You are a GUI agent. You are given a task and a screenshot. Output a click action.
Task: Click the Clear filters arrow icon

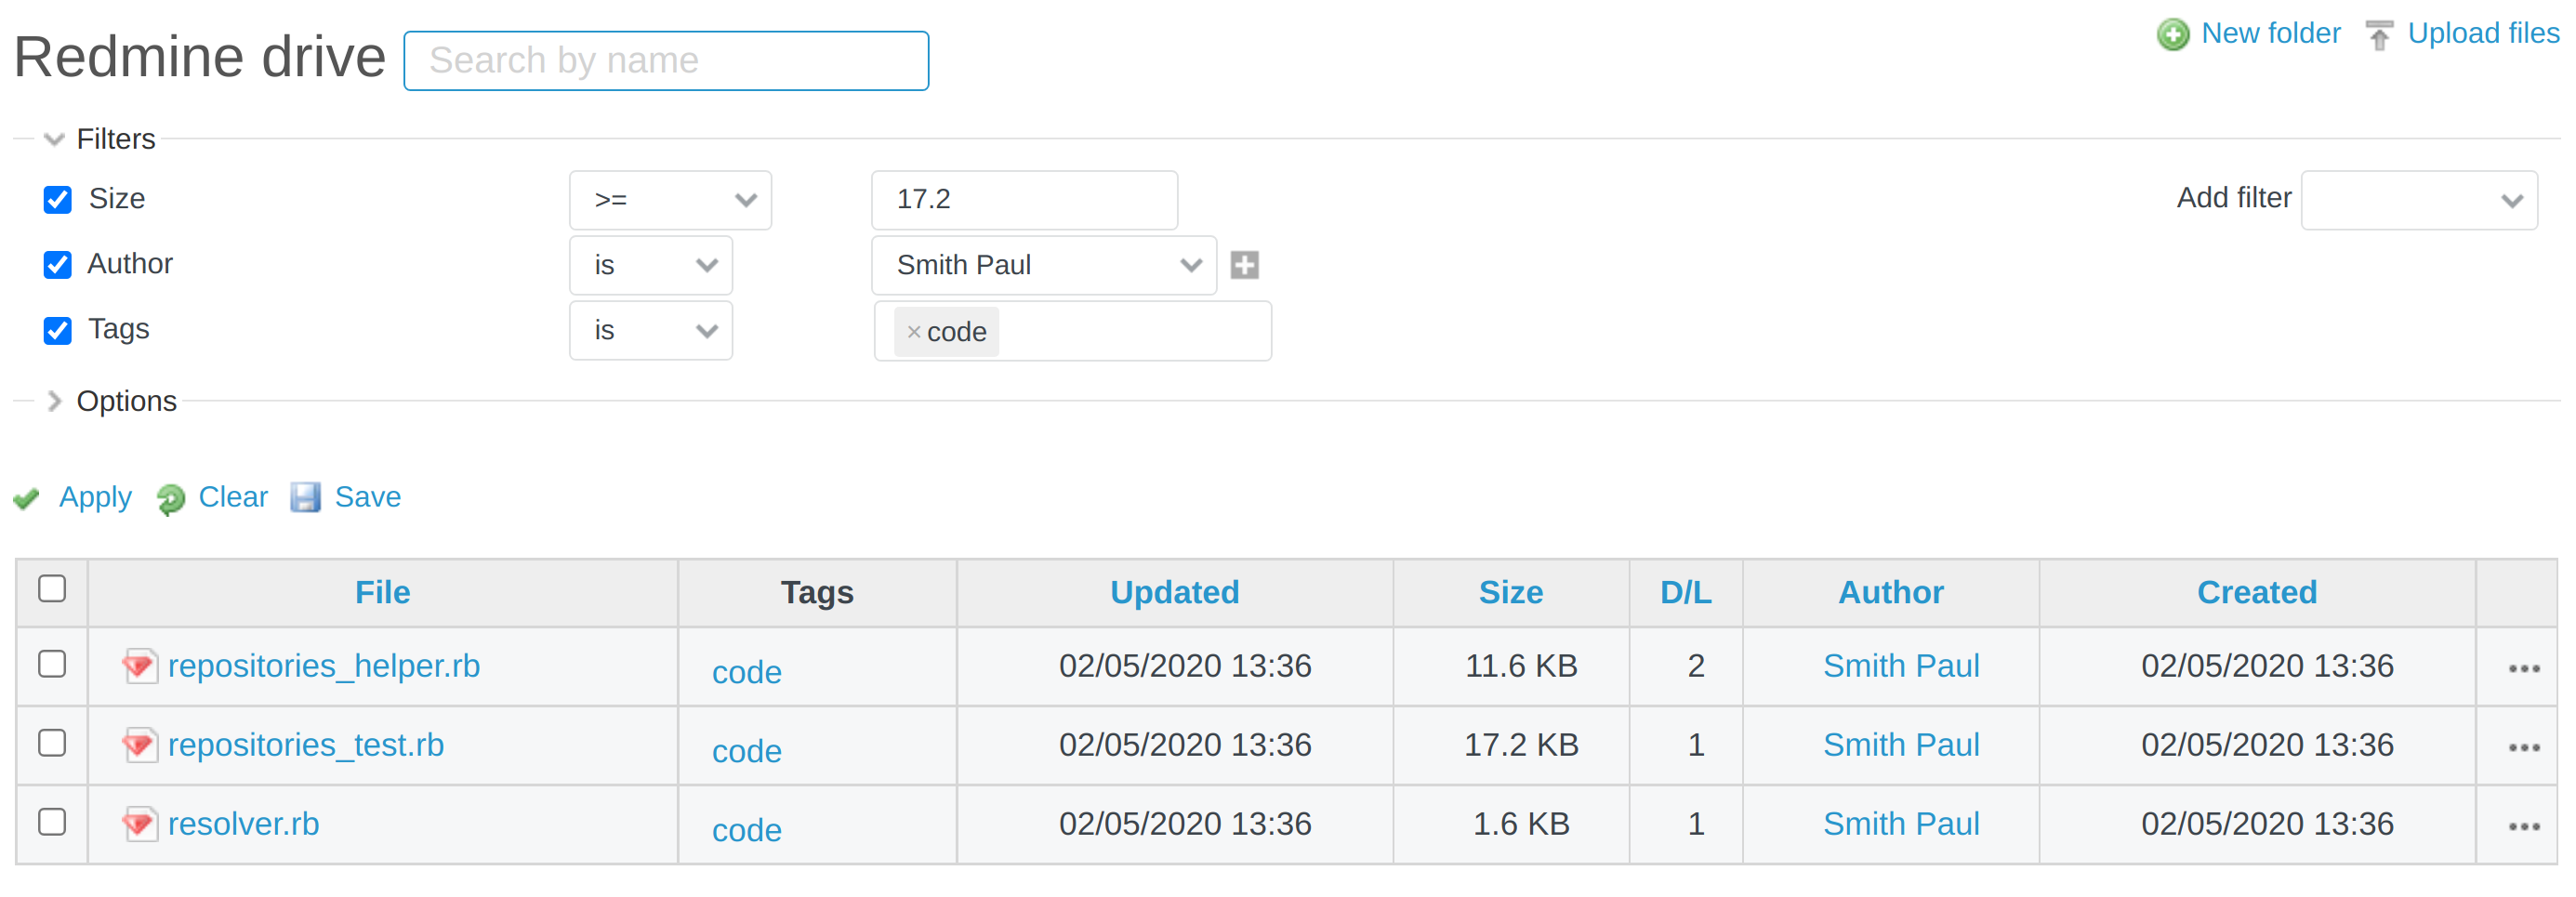point(170,497)
